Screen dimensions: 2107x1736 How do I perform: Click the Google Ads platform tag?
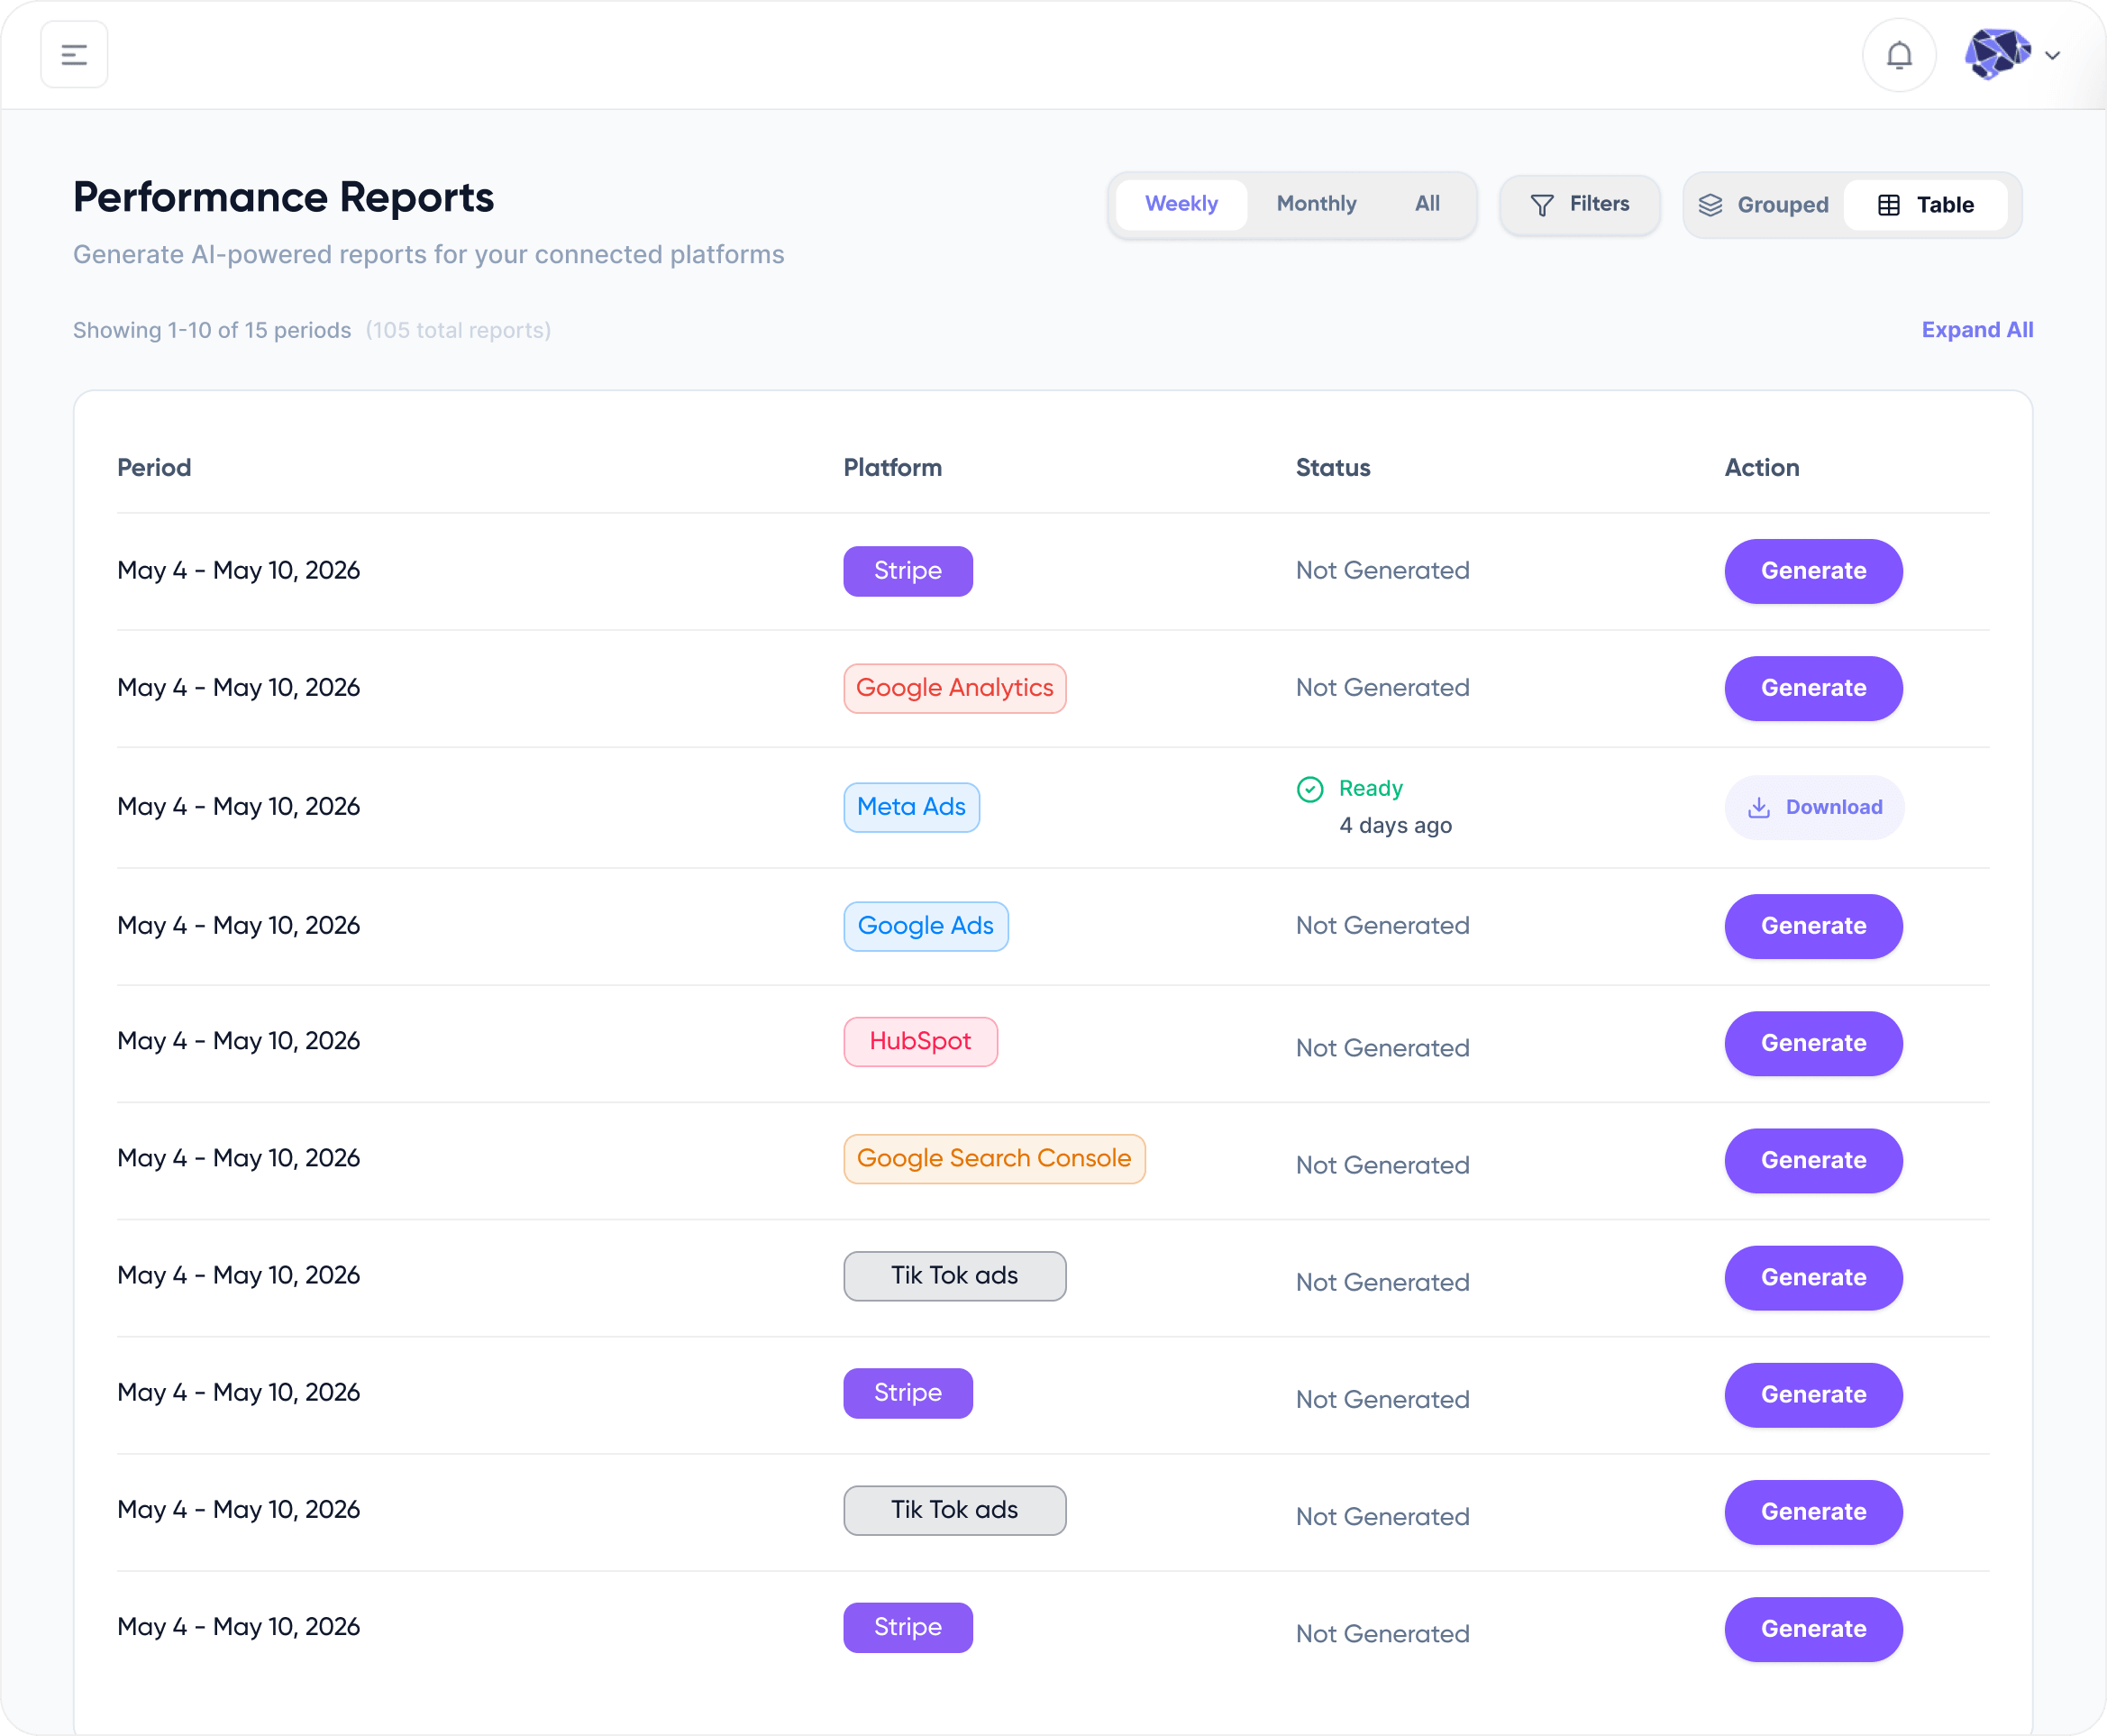(925, 926)
